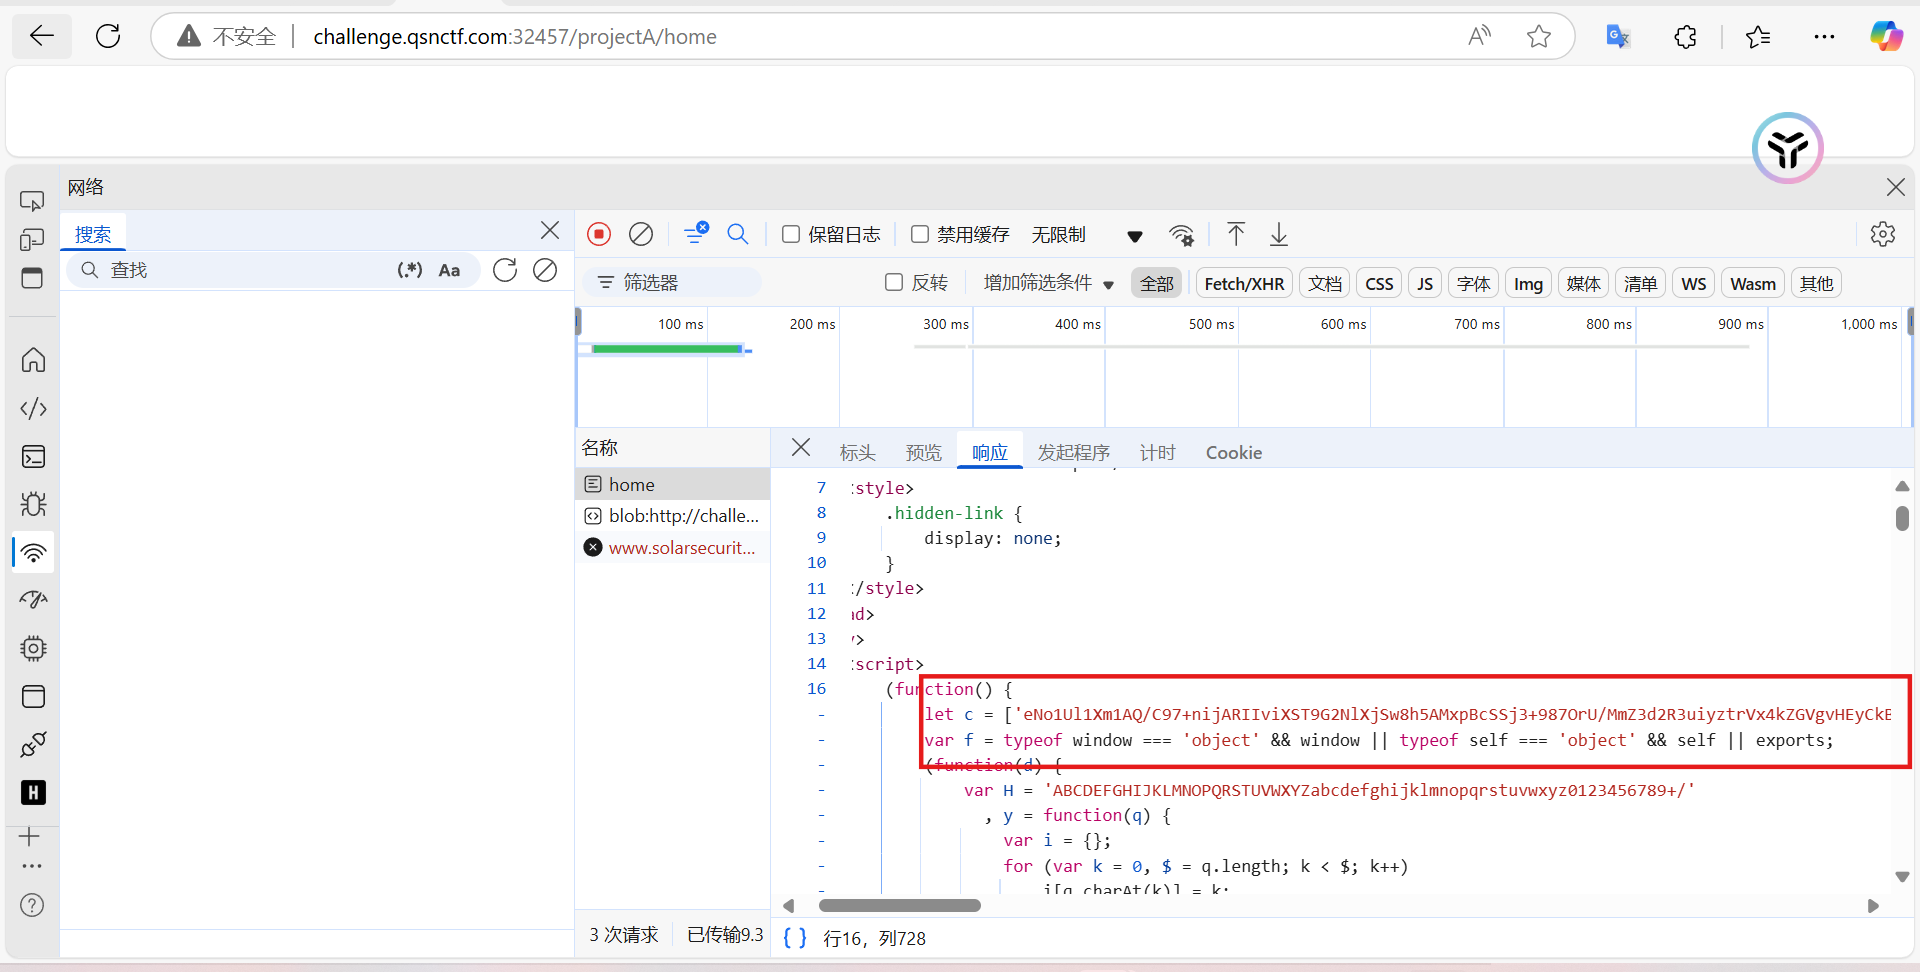Open favorites list icon
Image resolution: width=1920 pixels, height=972 pixels.
(1758, 37)
